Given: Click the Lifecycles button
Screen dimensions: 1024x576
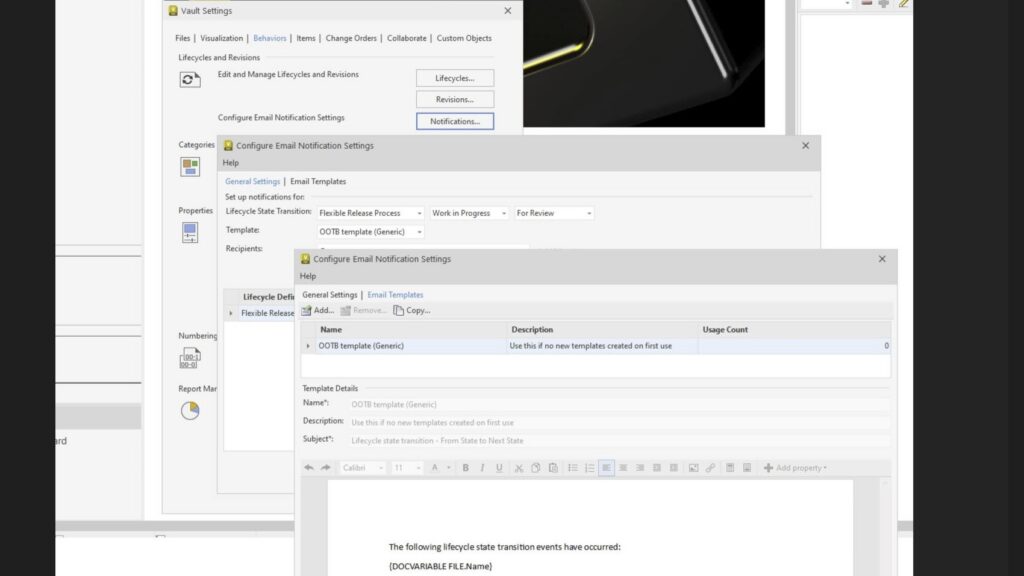Looking at the screenshot, I should tap(455, 77).
